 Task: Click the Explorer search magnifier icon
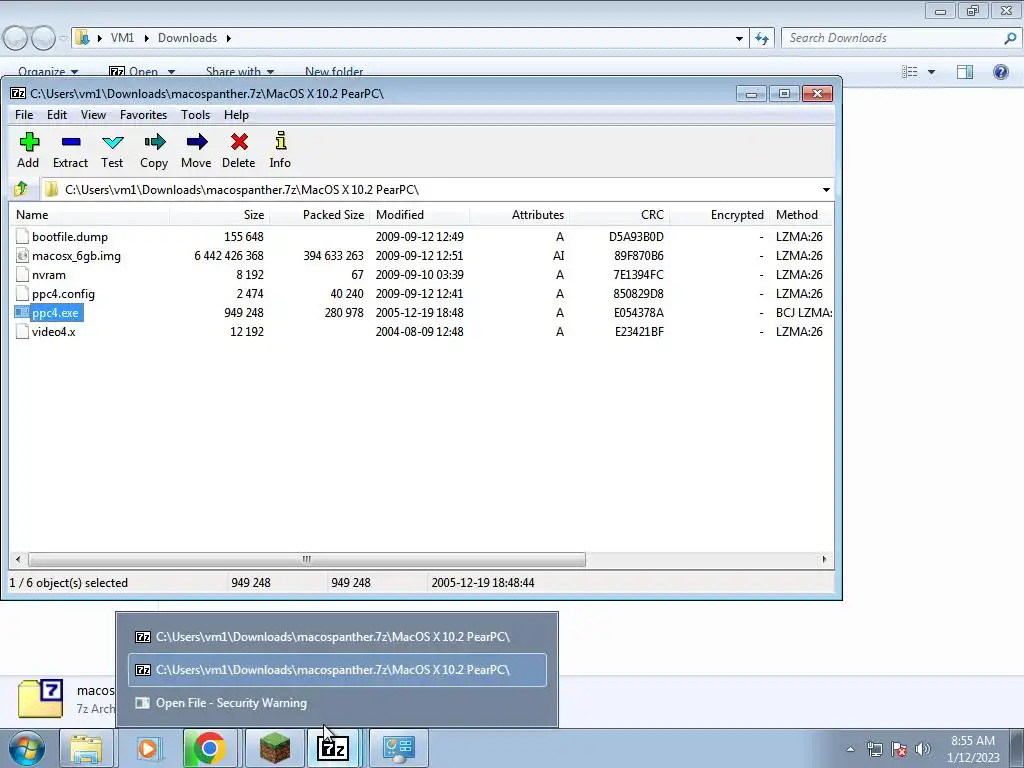pos(1010,38)
